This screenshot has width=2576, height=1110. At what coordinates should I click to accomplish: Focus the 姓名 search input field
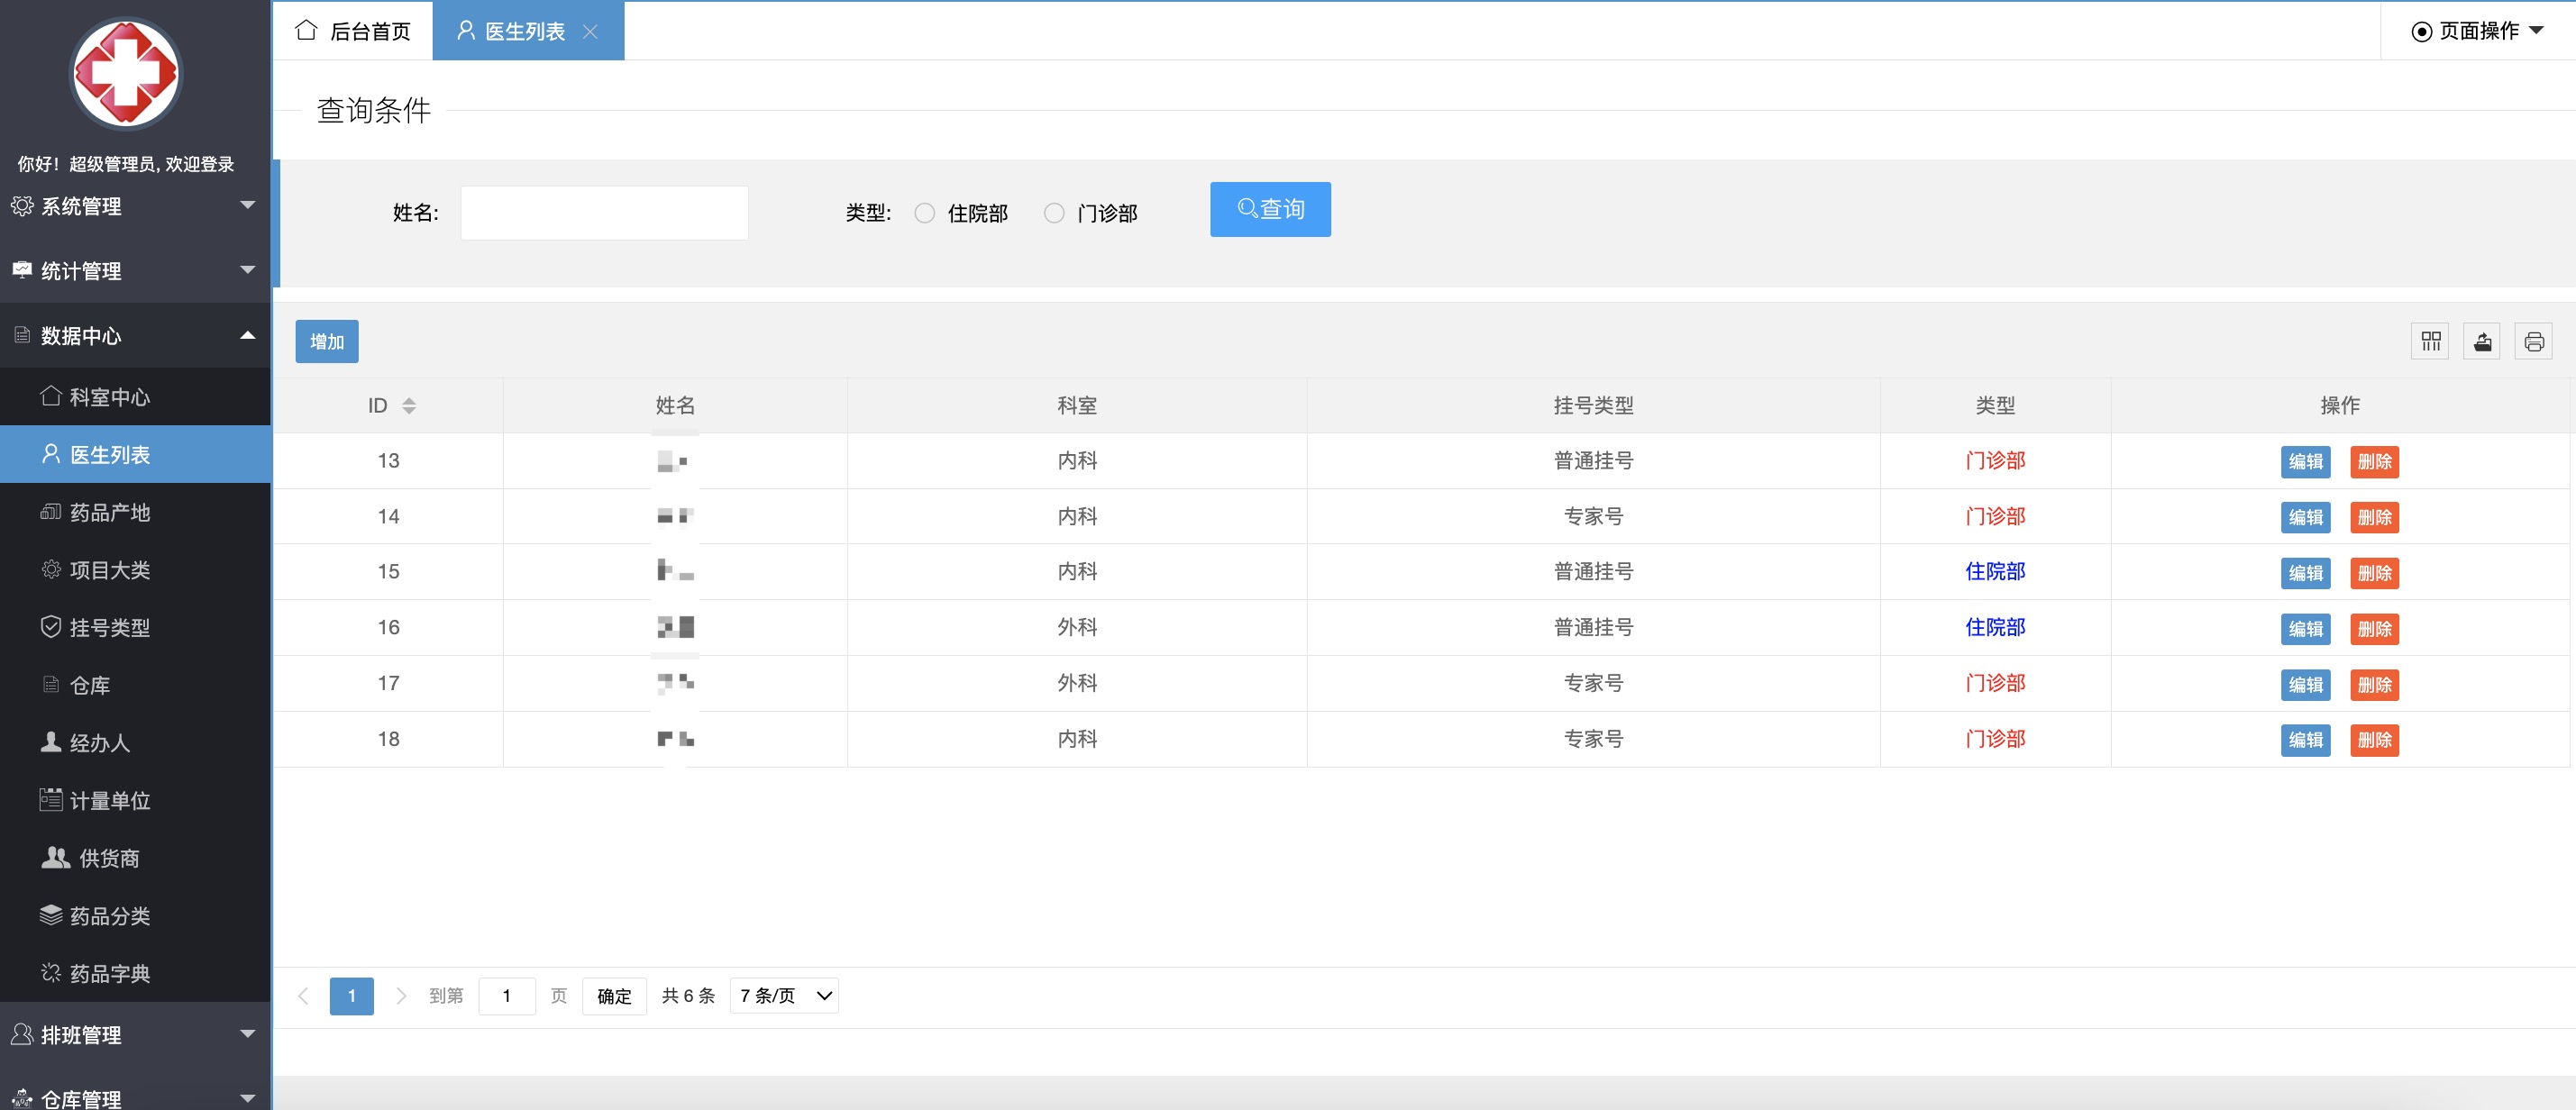tap(604, 213)
